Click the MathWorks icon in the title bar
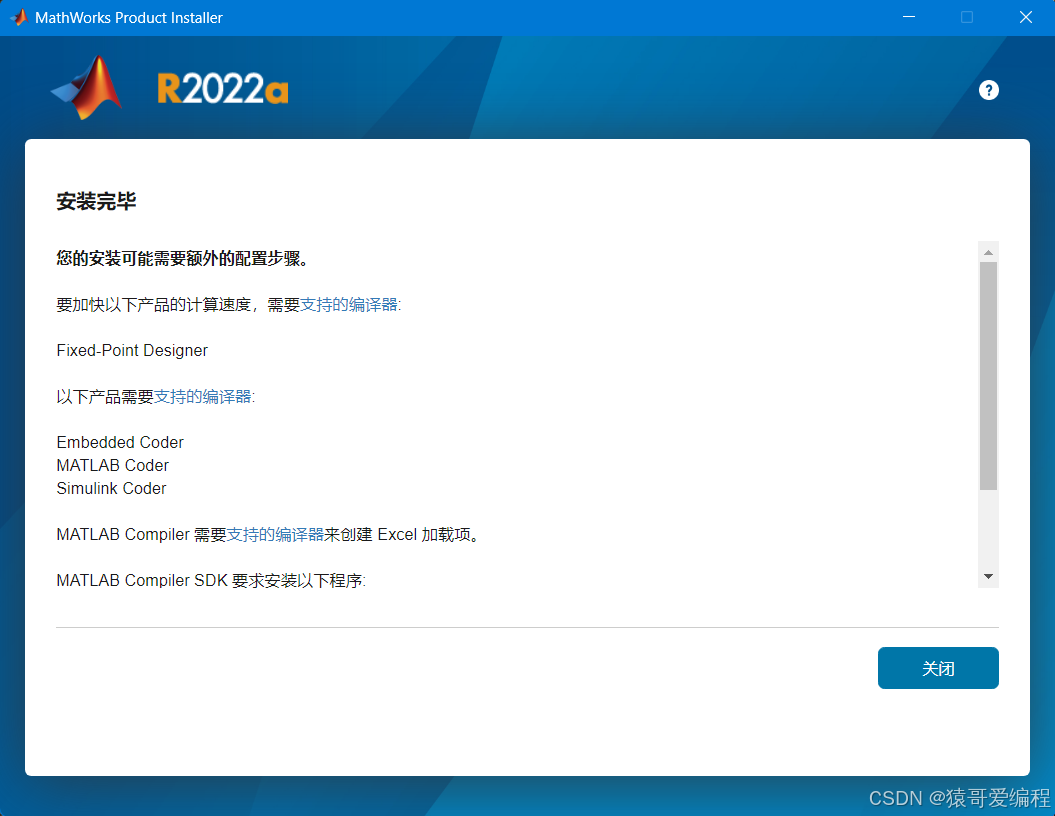The height and width of the screenshot is (816, 1055). [20, 17]
